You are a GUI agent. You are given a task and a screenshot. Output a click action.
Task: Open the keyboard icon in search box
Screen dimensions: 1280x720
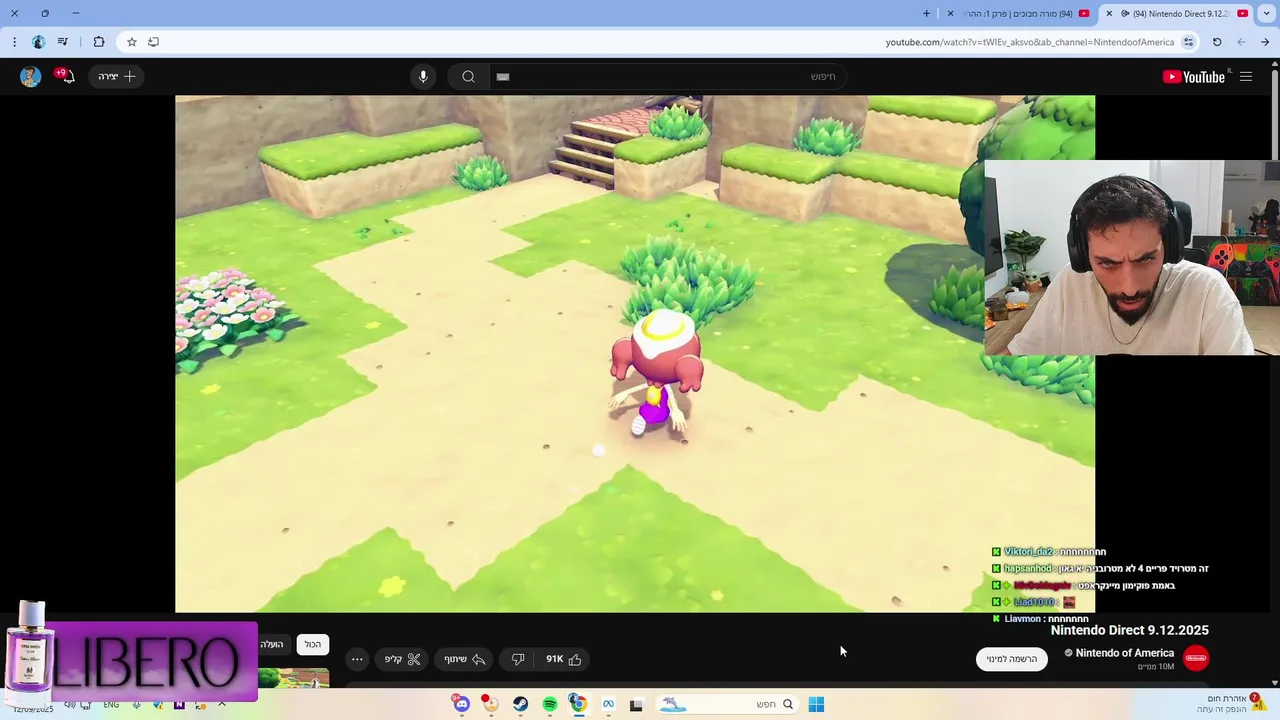tap(503, 77)
